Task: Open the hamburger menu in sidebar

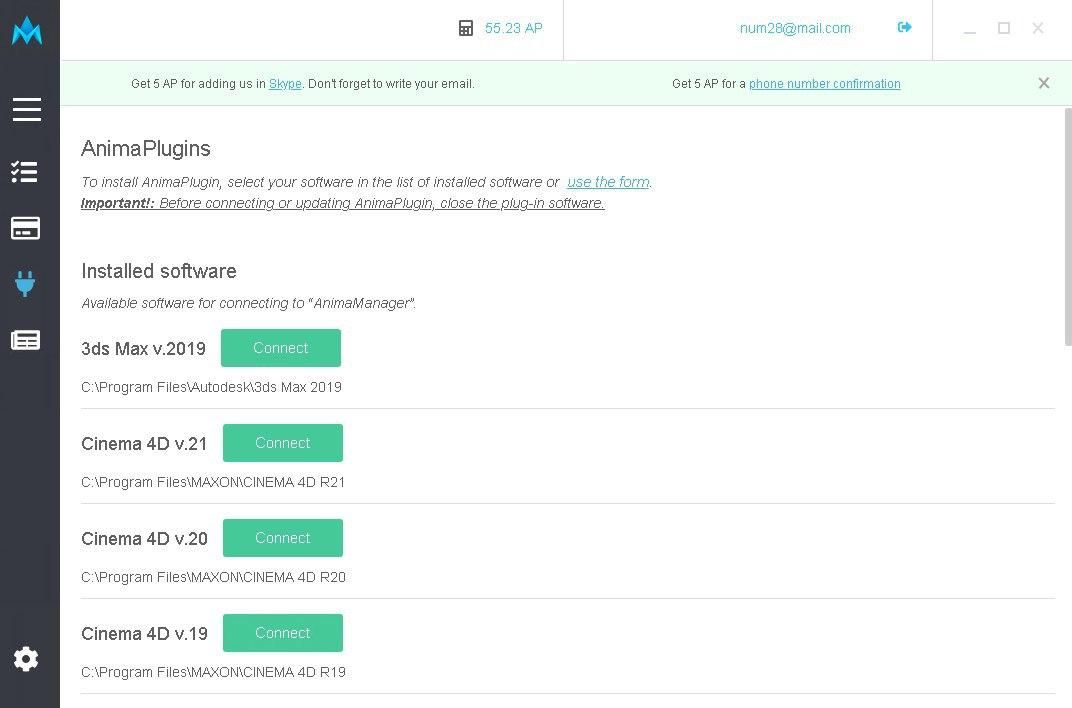Action: click(27, 109)
